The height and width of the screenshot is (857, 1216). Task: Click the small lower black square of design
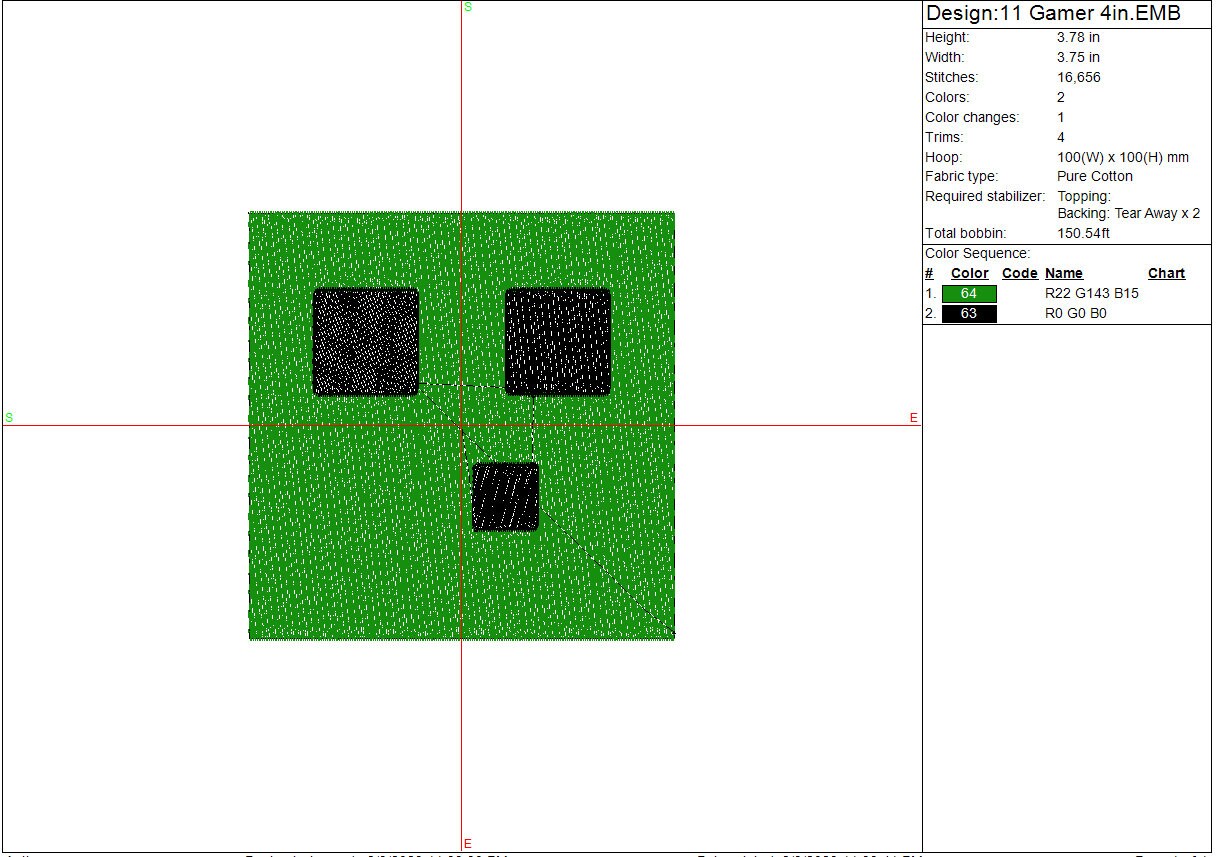(x=506, y=497)
